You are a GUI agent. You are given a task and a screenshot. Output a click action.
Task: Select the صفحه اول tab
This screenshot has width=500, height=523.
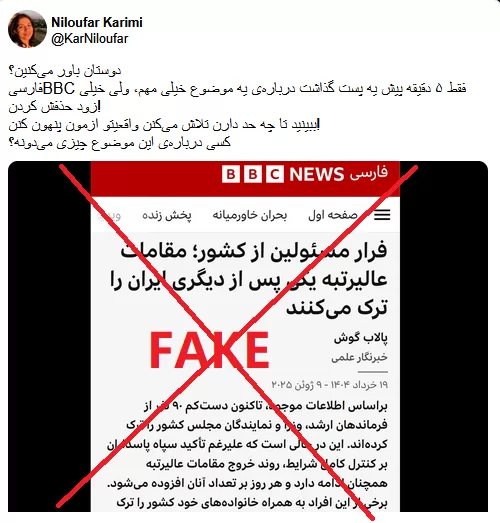point(333,215)
